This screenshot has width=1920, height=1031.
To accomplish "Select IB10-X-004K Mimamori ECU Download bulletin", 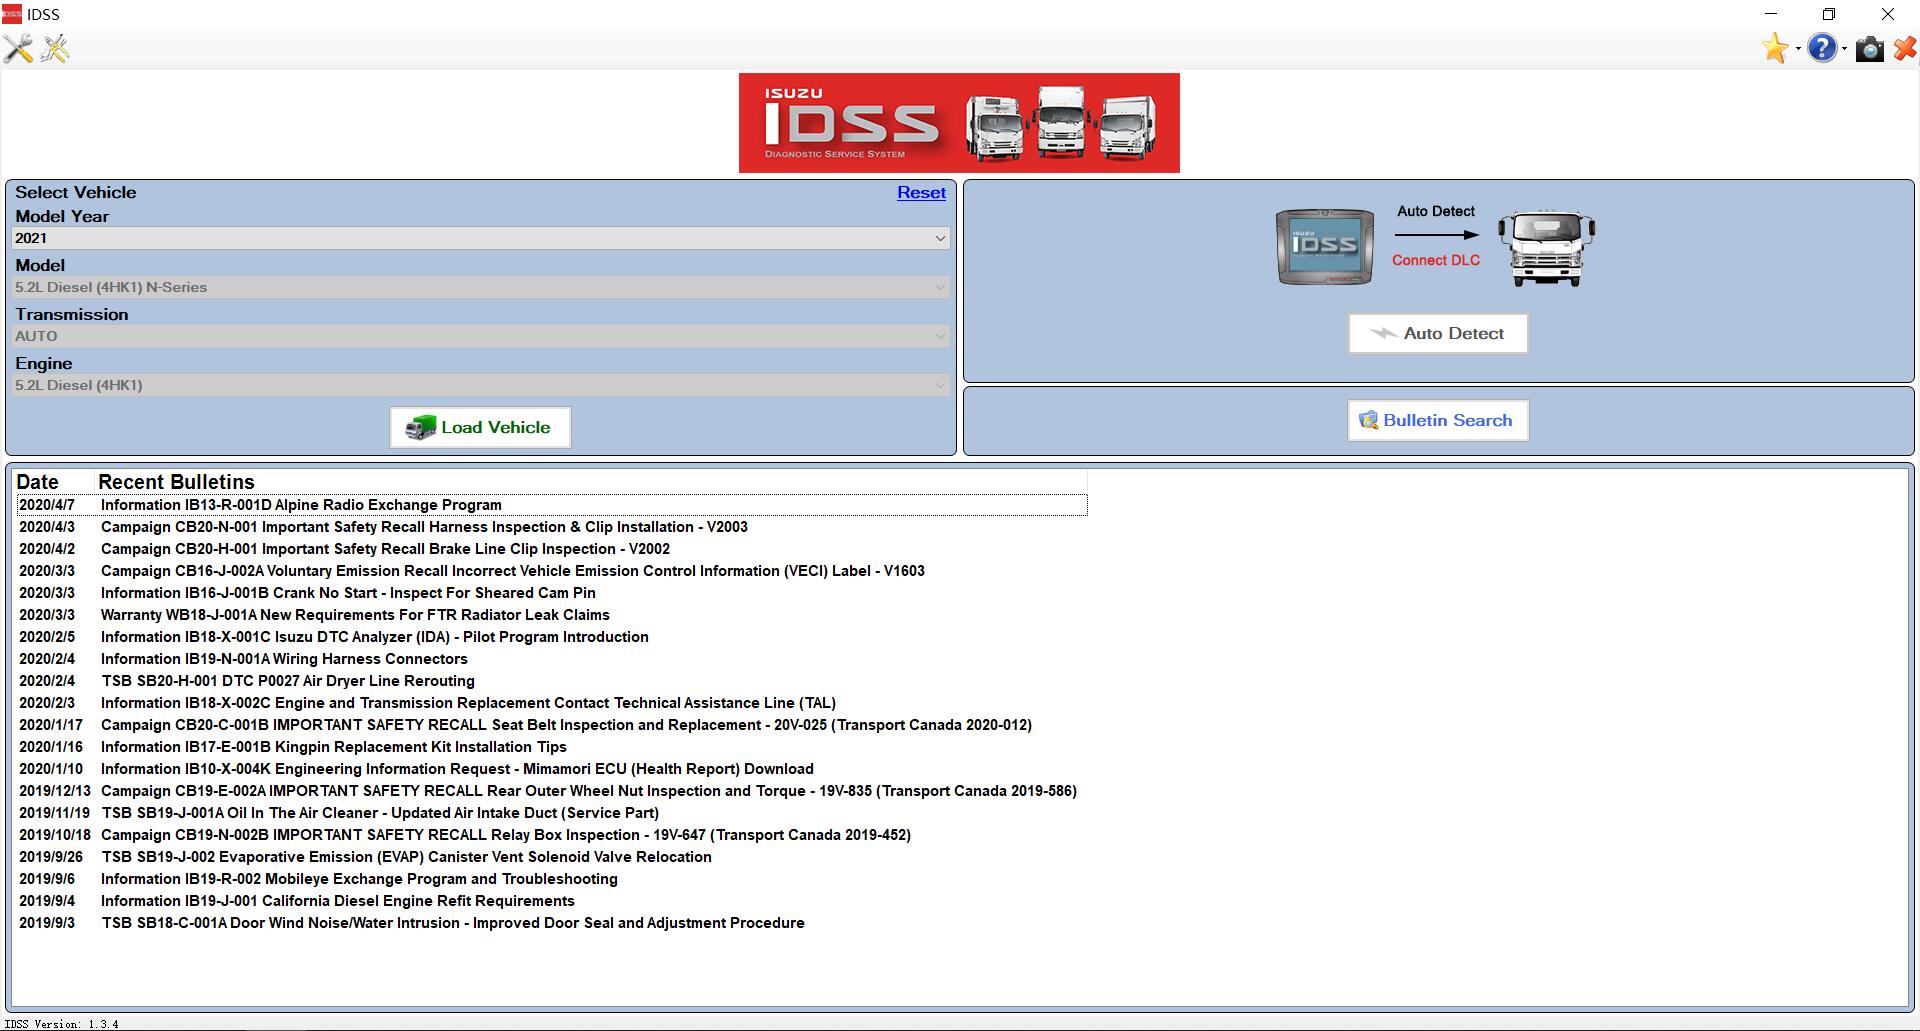I will click(552, 769).
